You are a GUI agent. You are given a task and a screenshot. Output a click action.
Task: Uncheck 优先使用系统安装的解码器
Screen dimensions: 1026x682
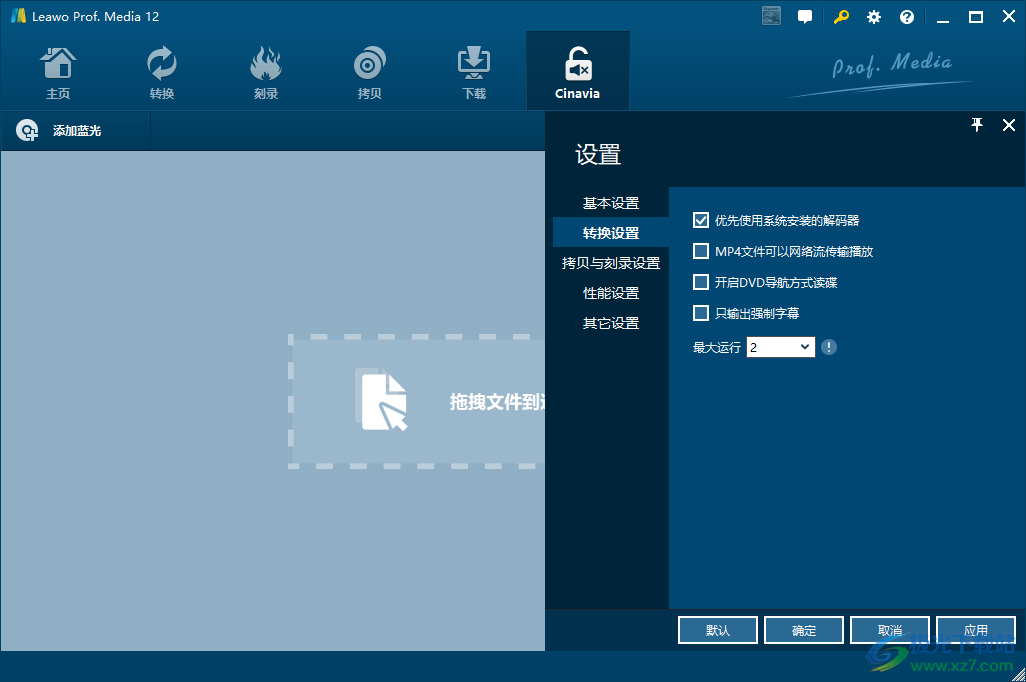tap(701, 221)
